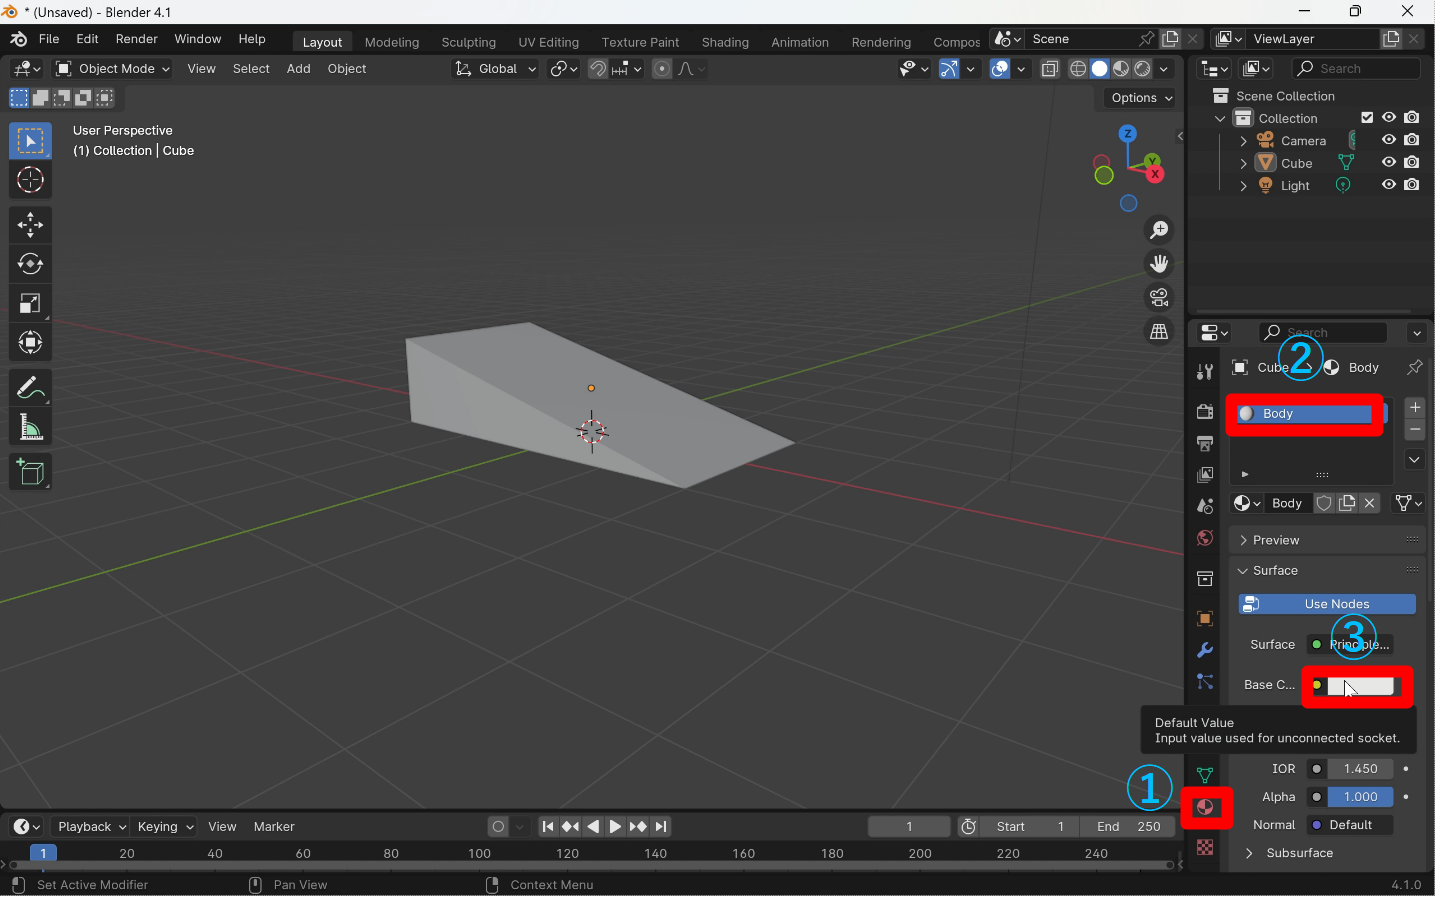This screenshot has width=1436, height=897.
Task: Uncheck the Collection exclude checkbox
Action: pos(1367,118)
